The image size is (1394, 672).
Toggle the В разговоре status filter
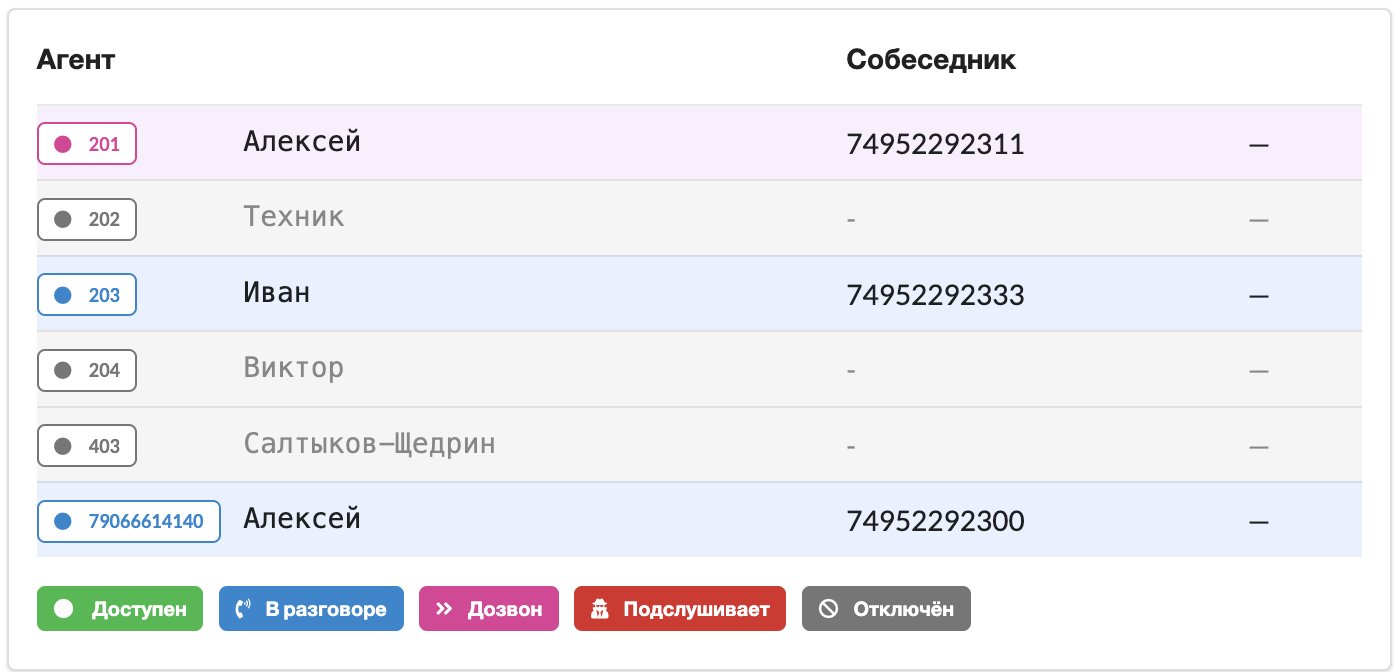[311, 609]
